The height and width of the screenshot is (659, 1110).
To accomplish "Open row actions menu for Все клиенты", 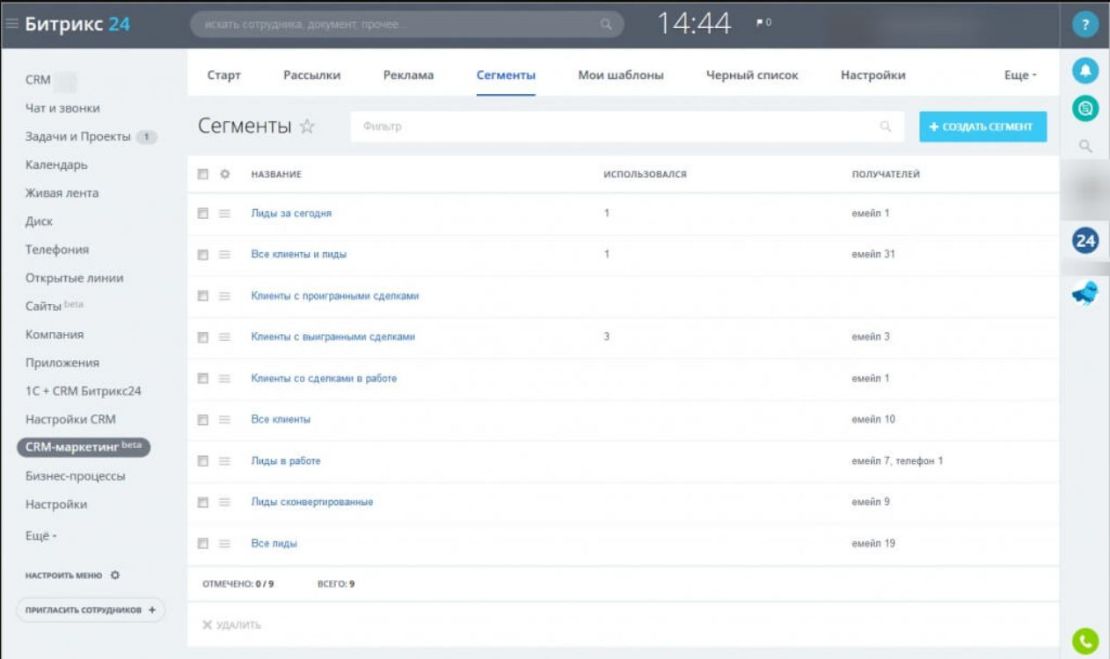I will coord(225,420).
